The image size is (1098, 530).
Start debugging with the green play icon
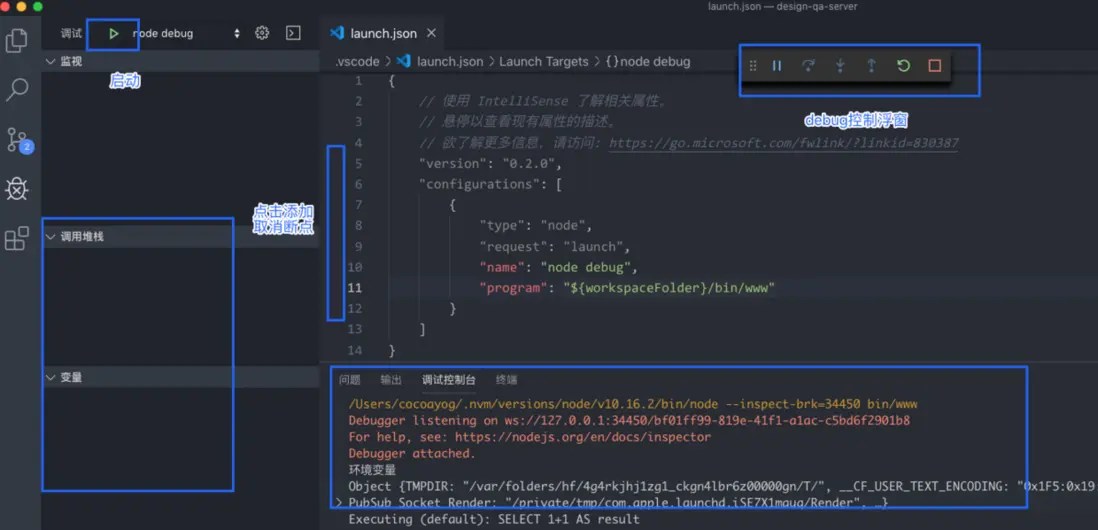click(113, 34)
